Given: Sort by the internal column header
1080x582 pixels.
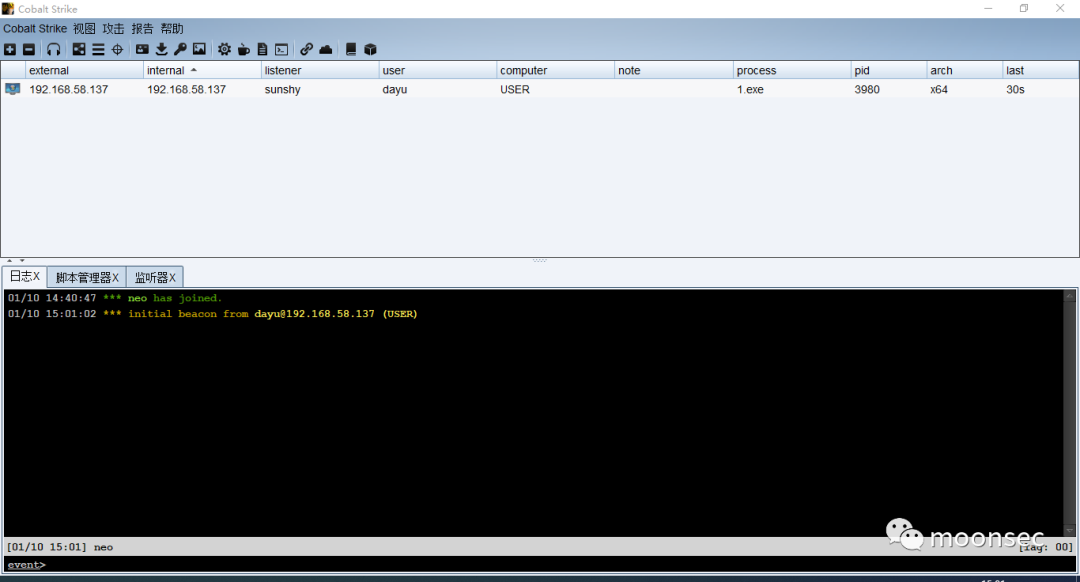Looking at the screenshot, I should pyautogui.click(x=202, y=70).
